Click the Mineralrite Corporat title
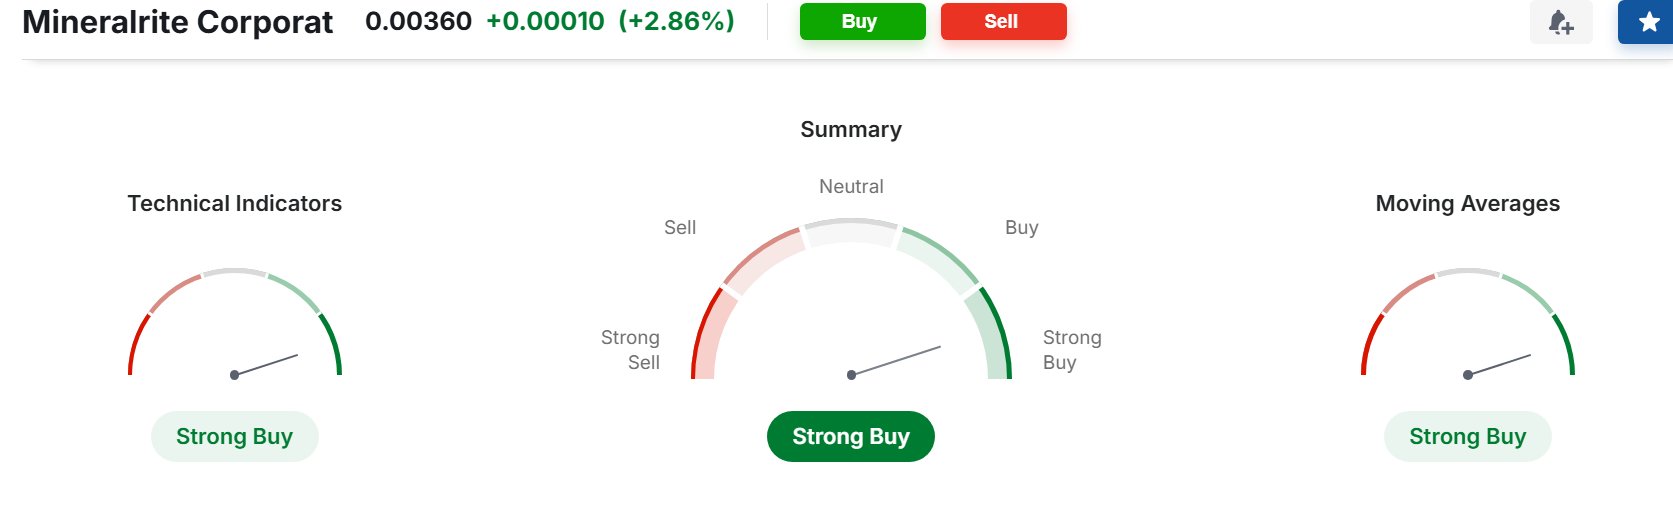 tap(178, 22)
